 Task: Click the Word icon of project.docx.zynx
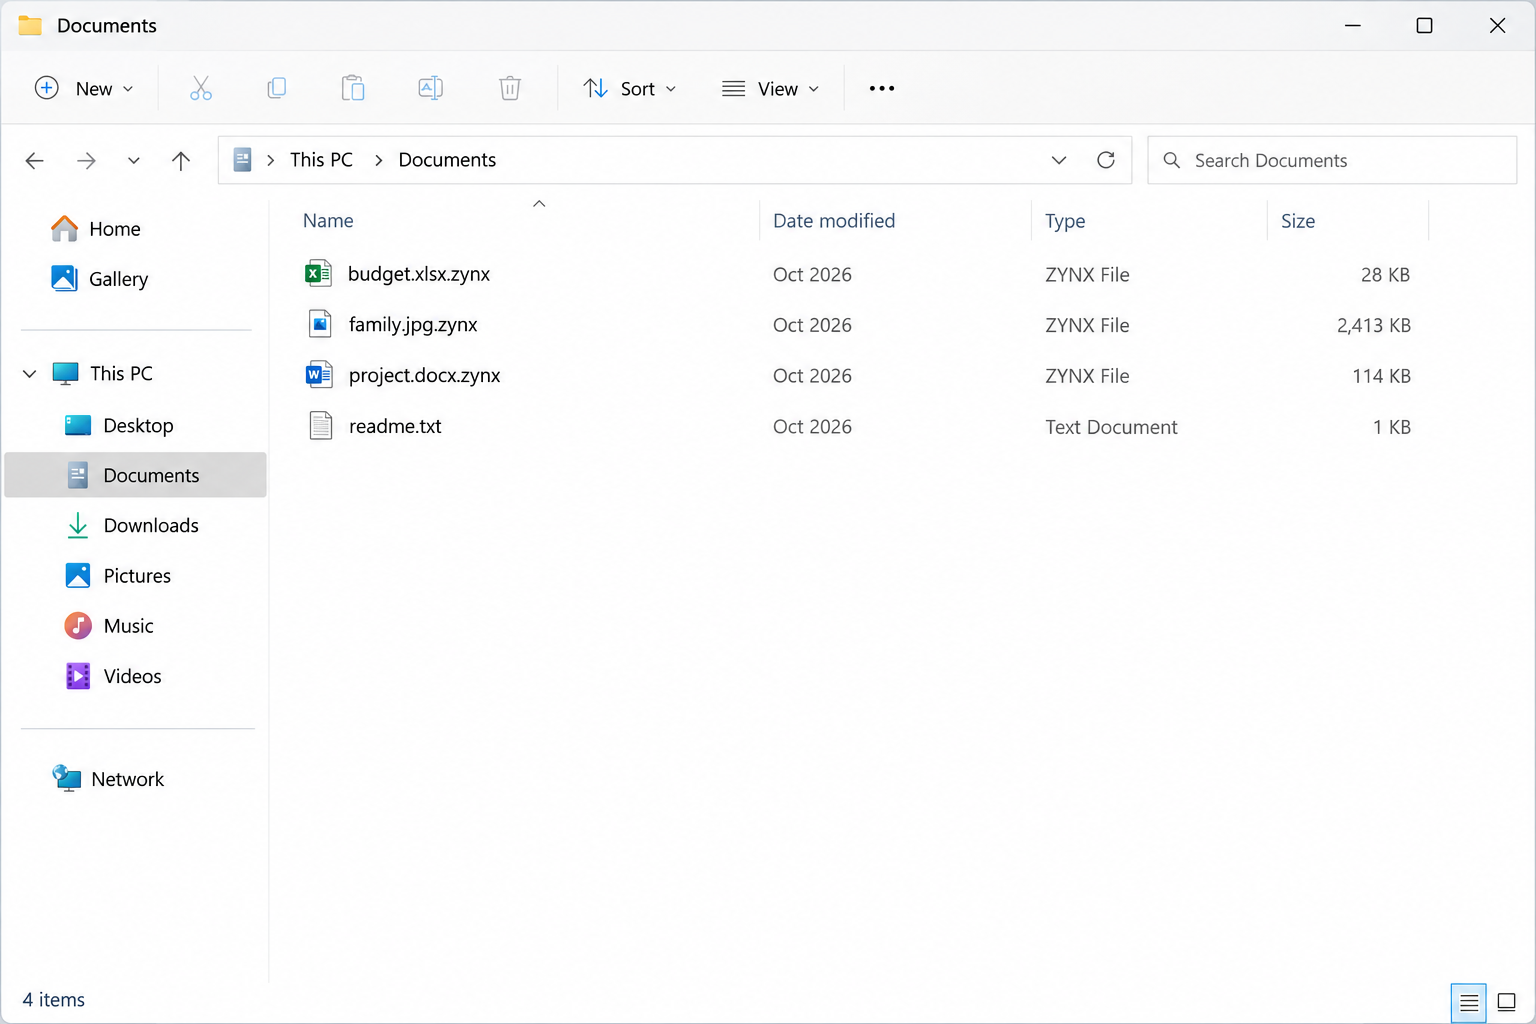pos(319,375)
